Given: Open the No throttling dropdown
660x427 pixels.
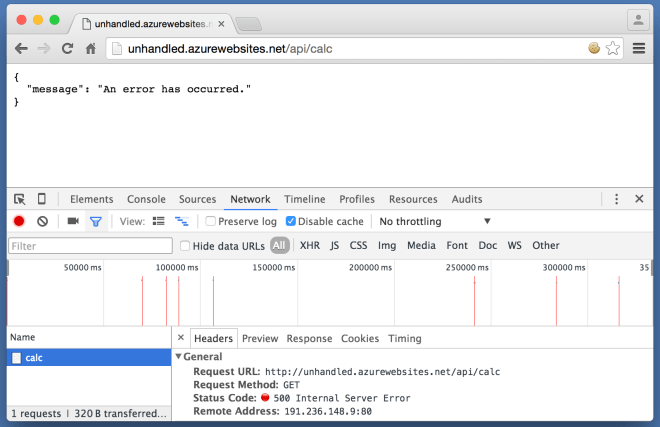Looking at the screenshot, I should tap(435, 221).
